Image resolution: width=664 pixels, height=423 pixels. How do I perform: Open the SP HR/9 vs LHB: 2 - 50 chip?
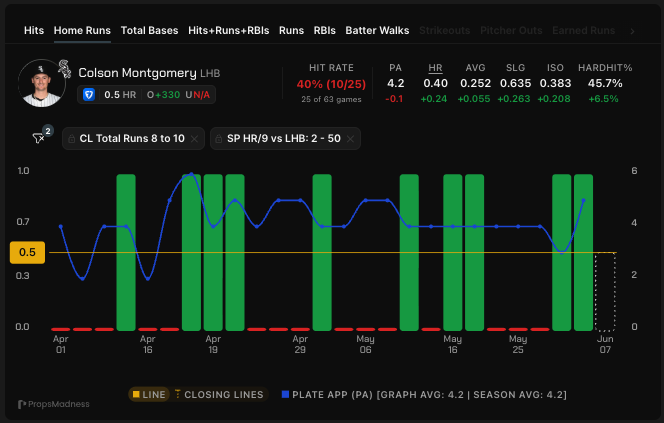click(x=285, y=138)
